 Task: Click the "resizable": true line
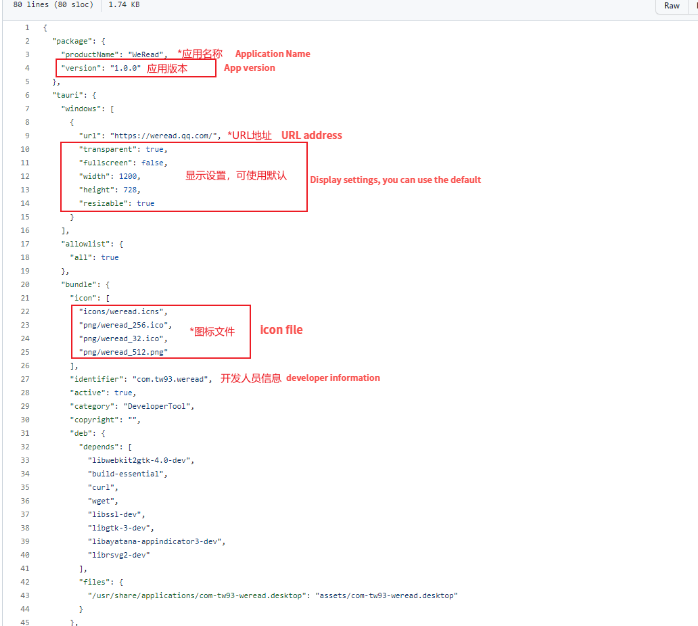coord(117,203)
